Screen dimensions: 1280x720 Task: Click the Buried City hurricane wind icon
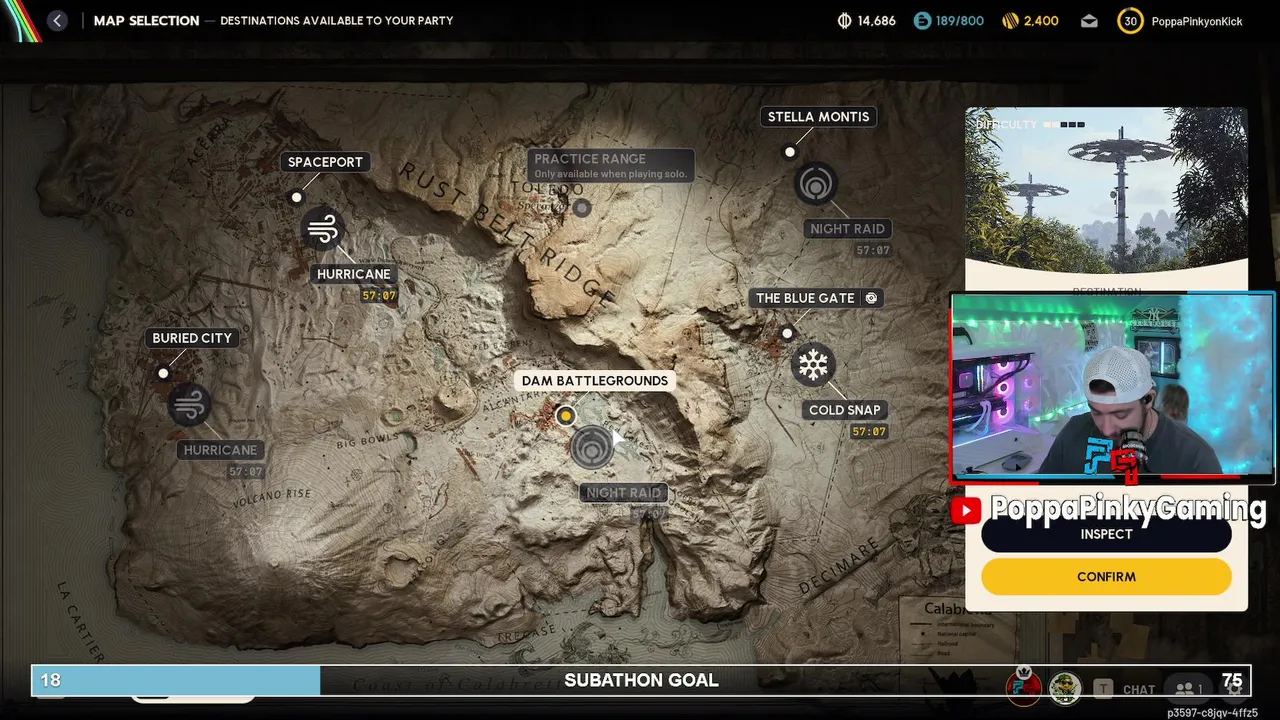click(x=189, y=405)
